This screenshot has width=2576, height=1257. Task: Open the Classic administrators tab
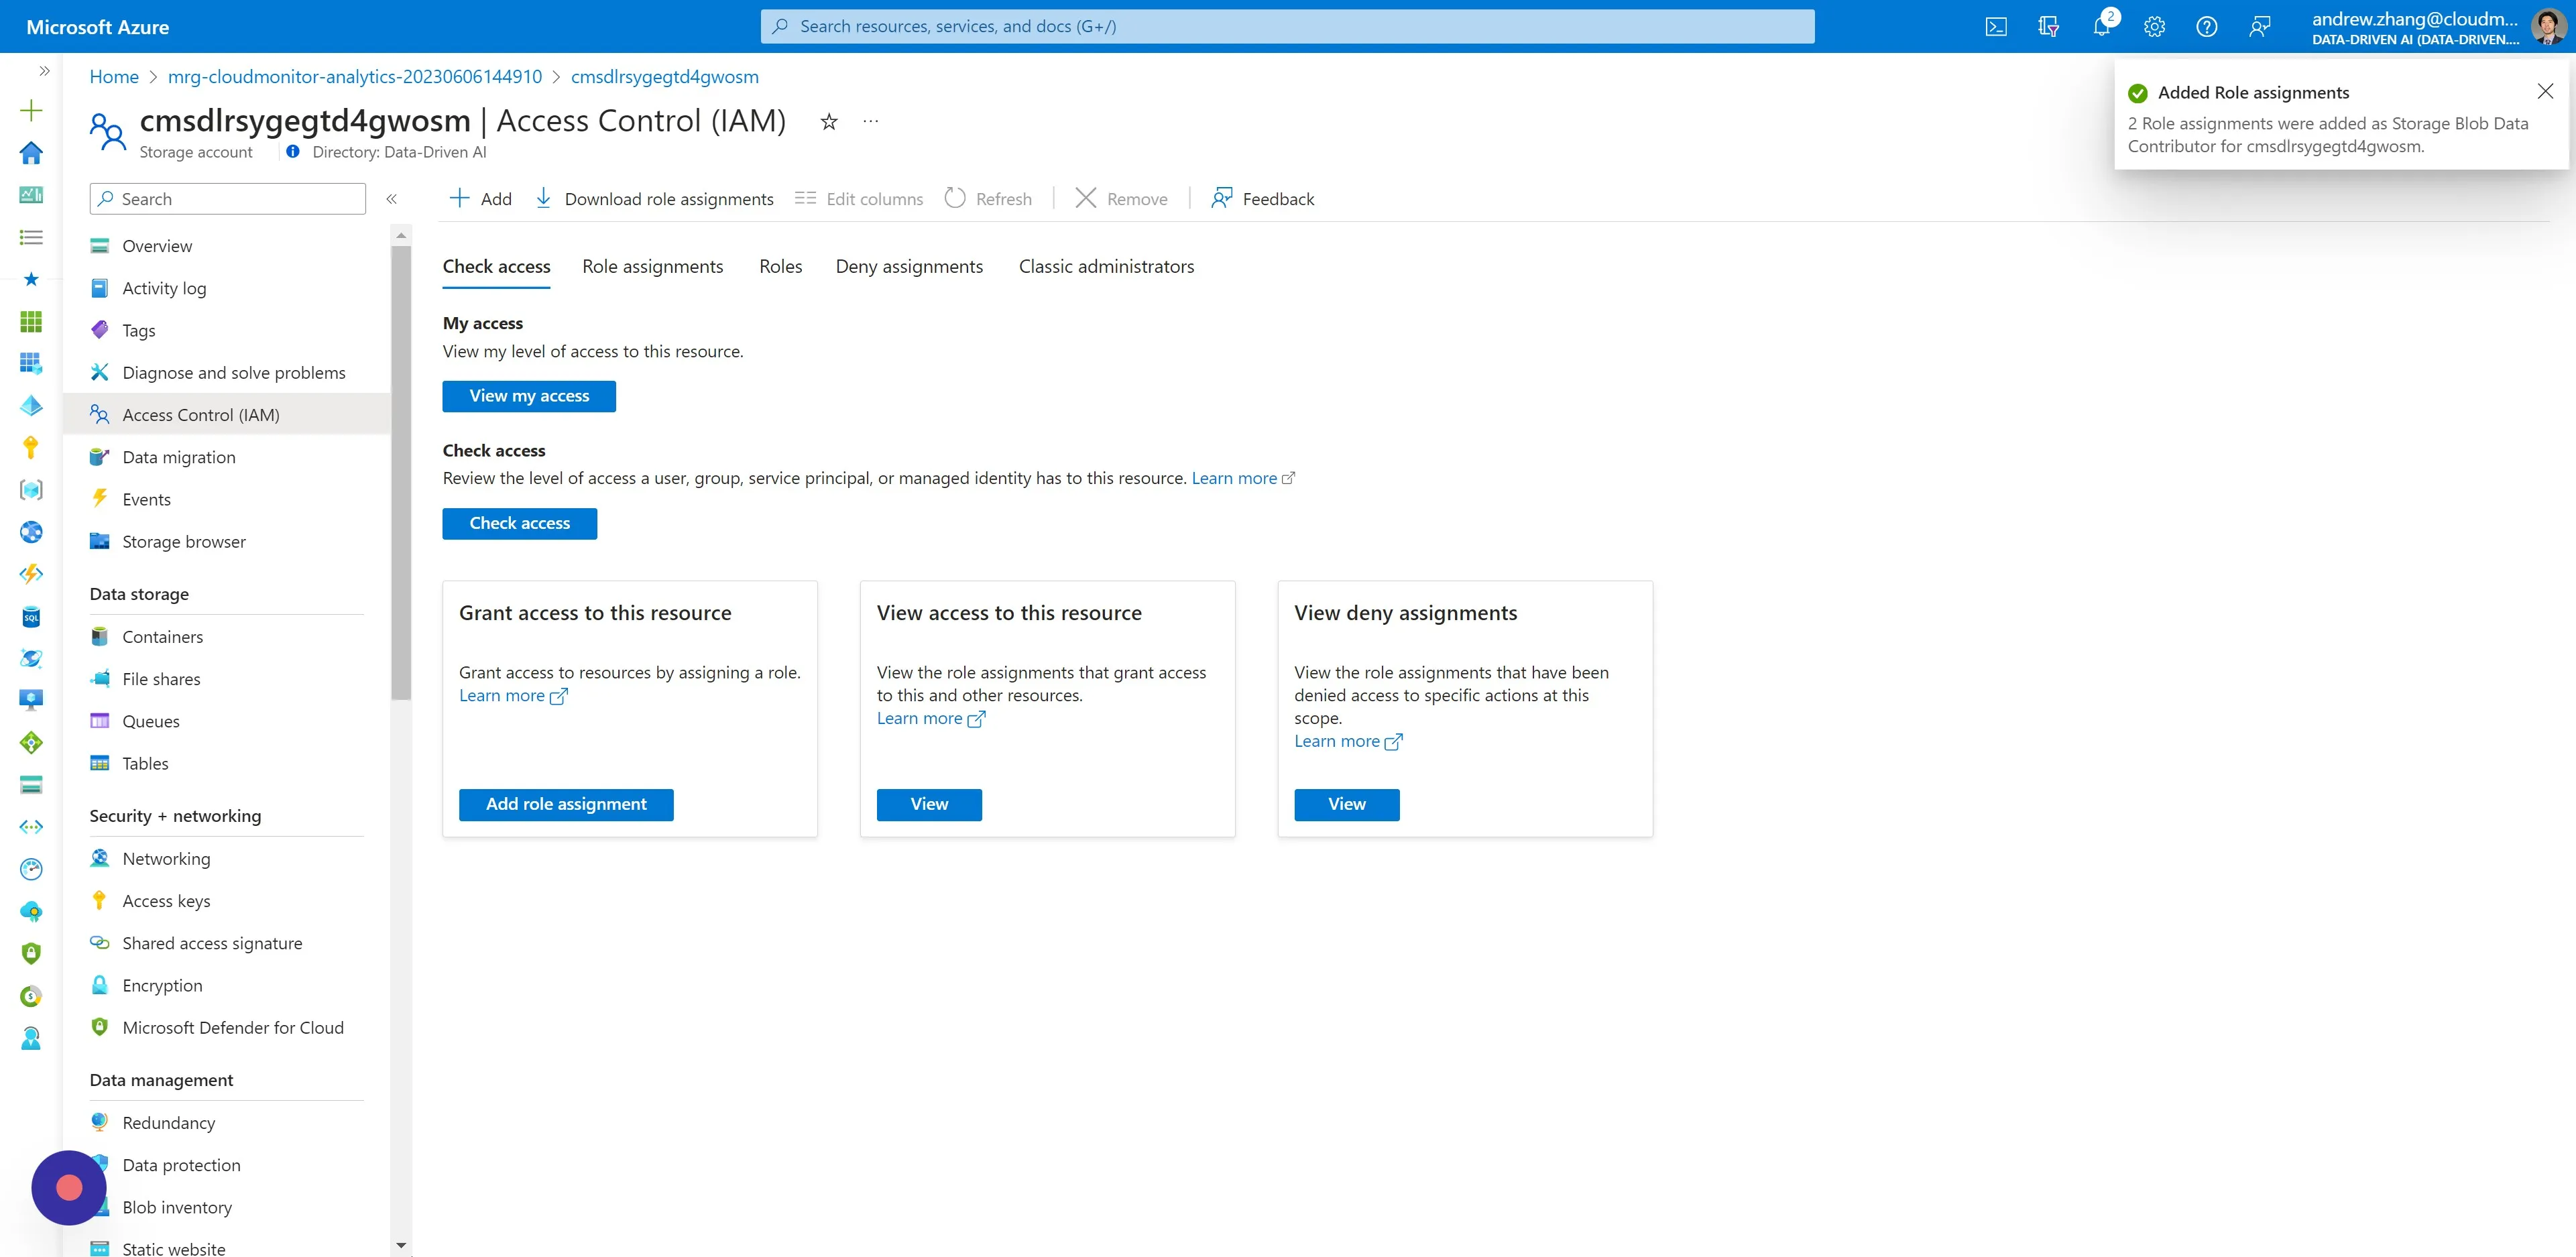[1106, 267]
